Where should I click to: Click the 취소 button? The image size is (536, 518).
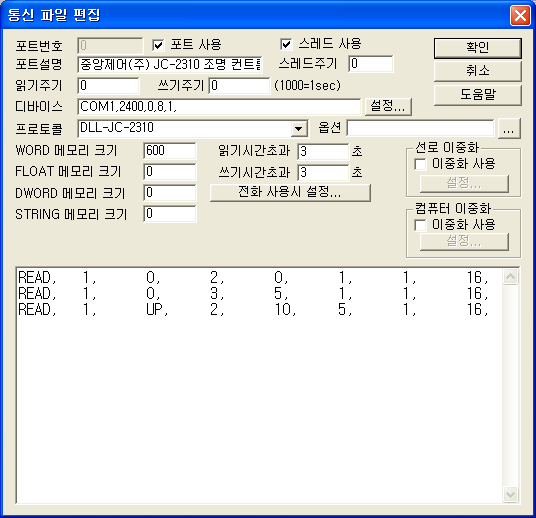478,71
